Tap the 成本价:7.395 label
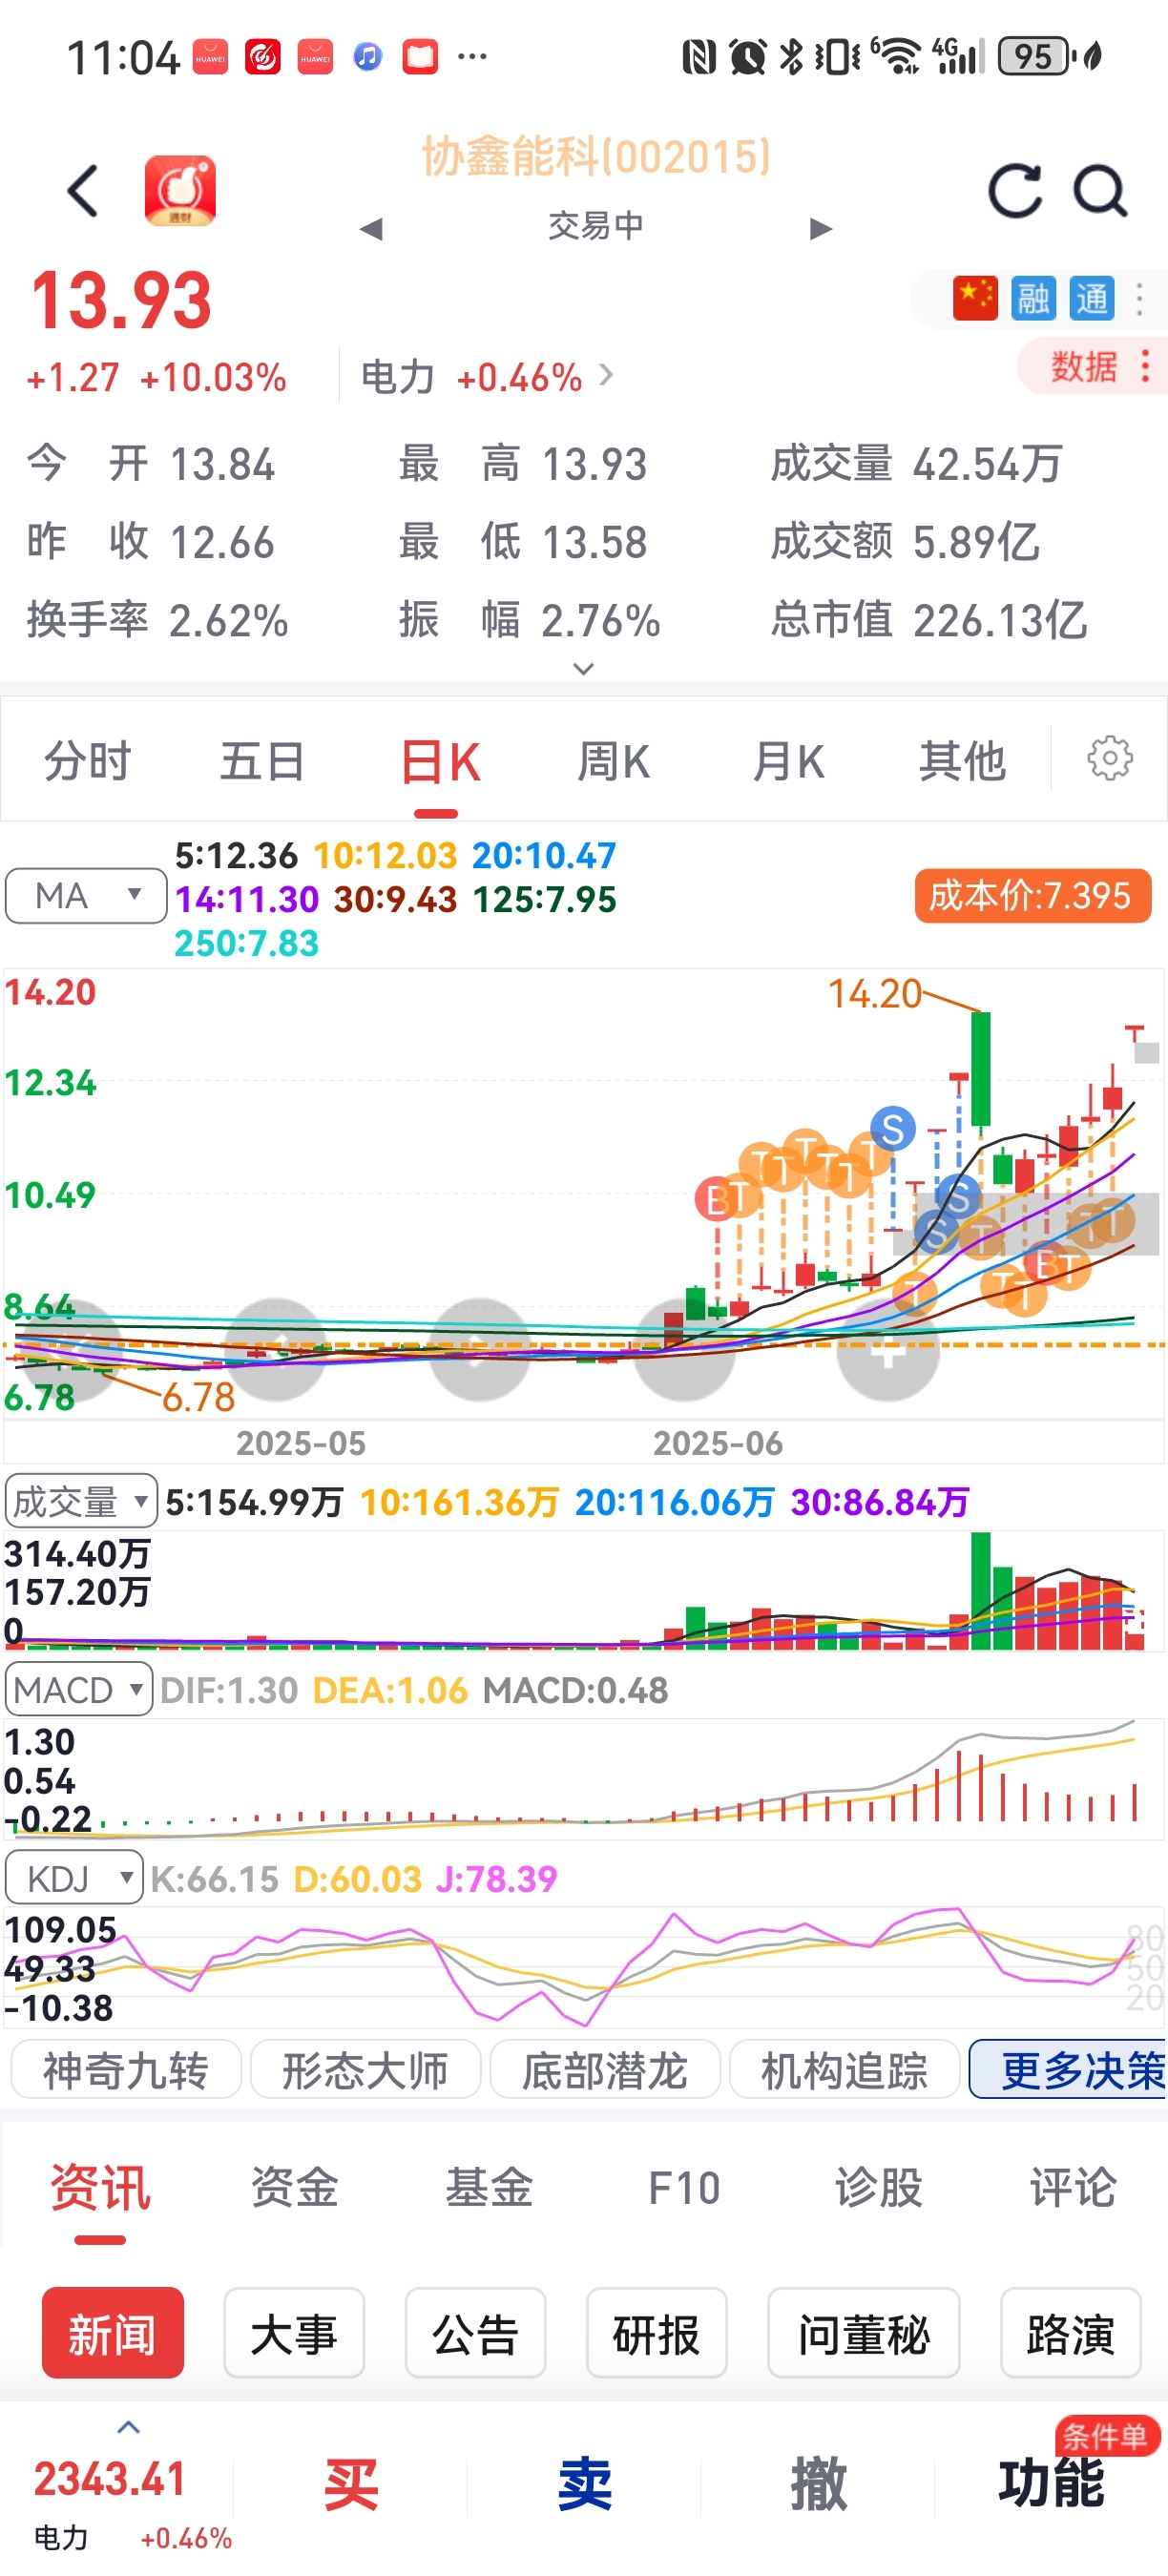 click(1032, 895)
